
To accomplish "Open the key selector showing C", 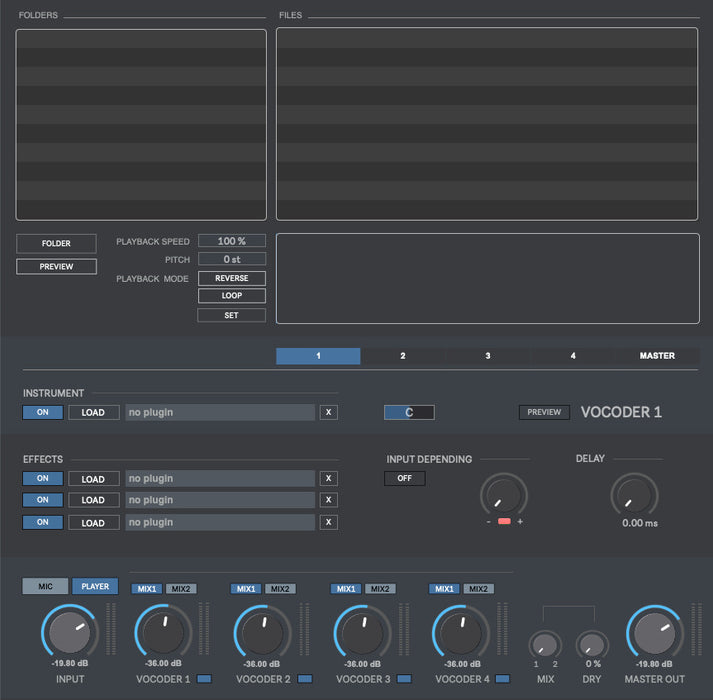I will [x=409, y=412].
